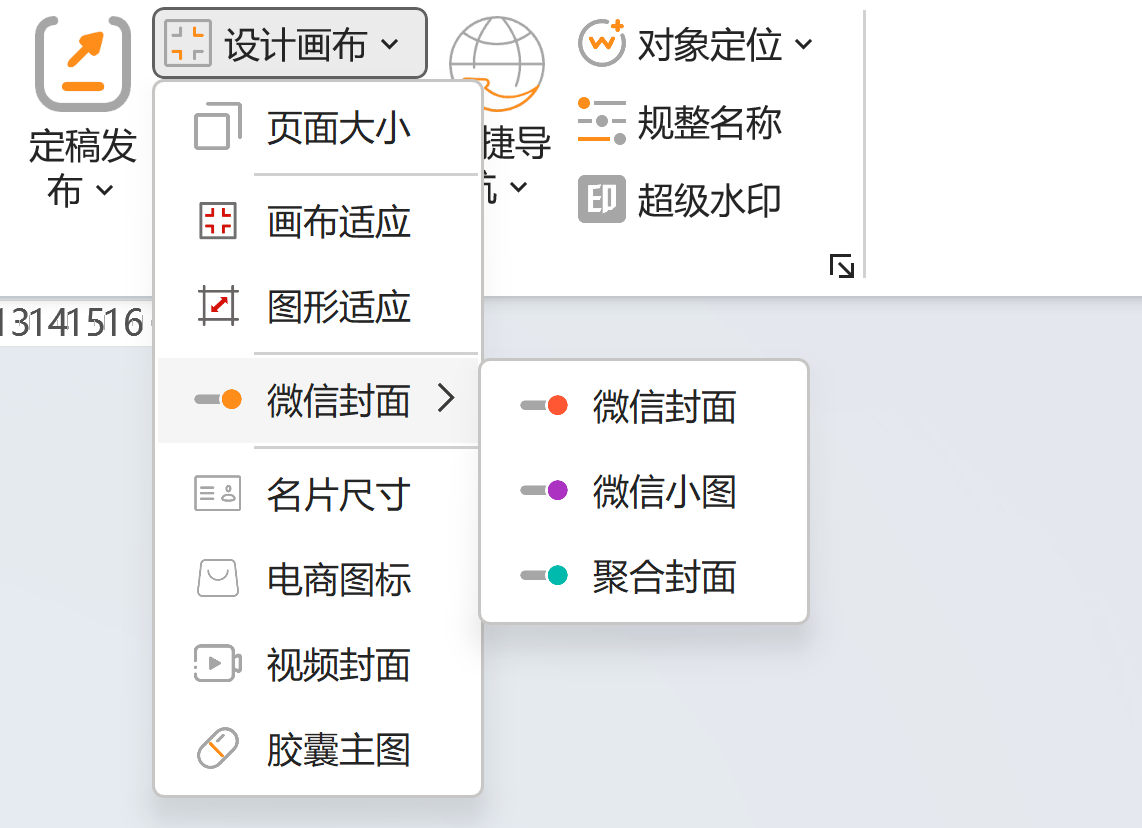The width and height of the screenshot is (1142, 828).
Task: Click the 视频封面 video cover icon
Action: (x=217, y=664)
